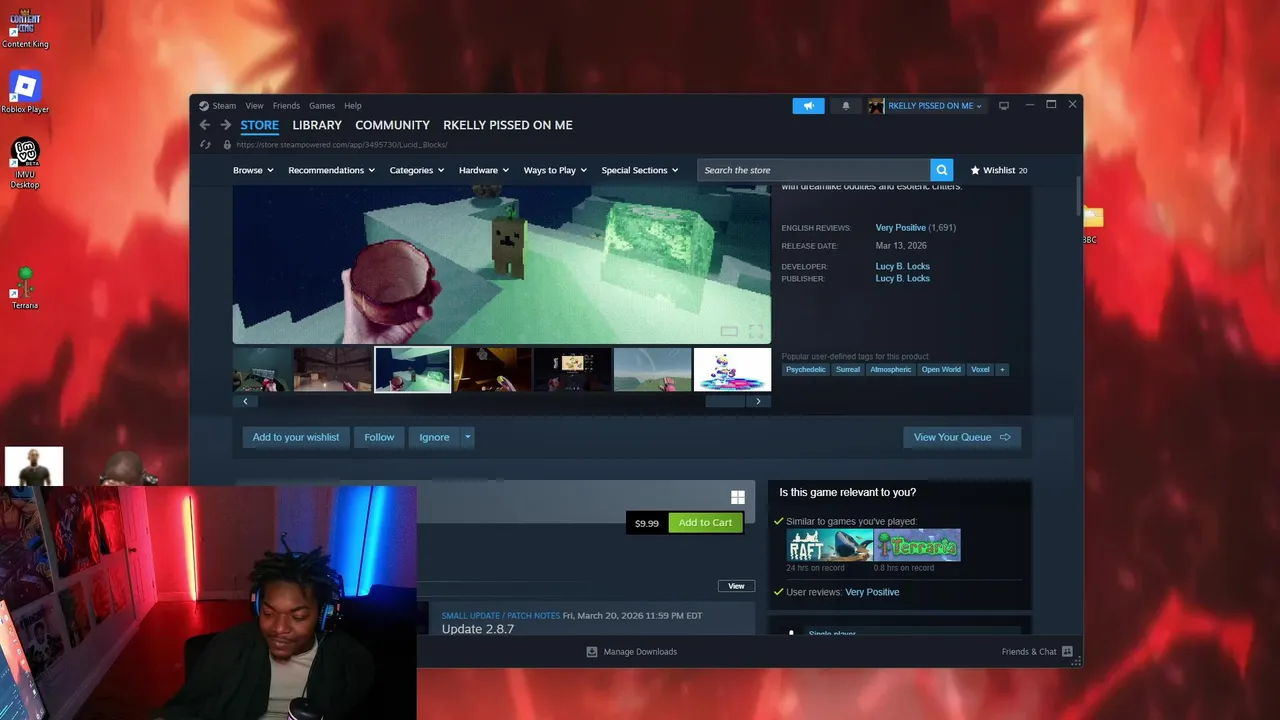Open publisher Lucy B. Locks link
1280x720 pixels.
903,279
